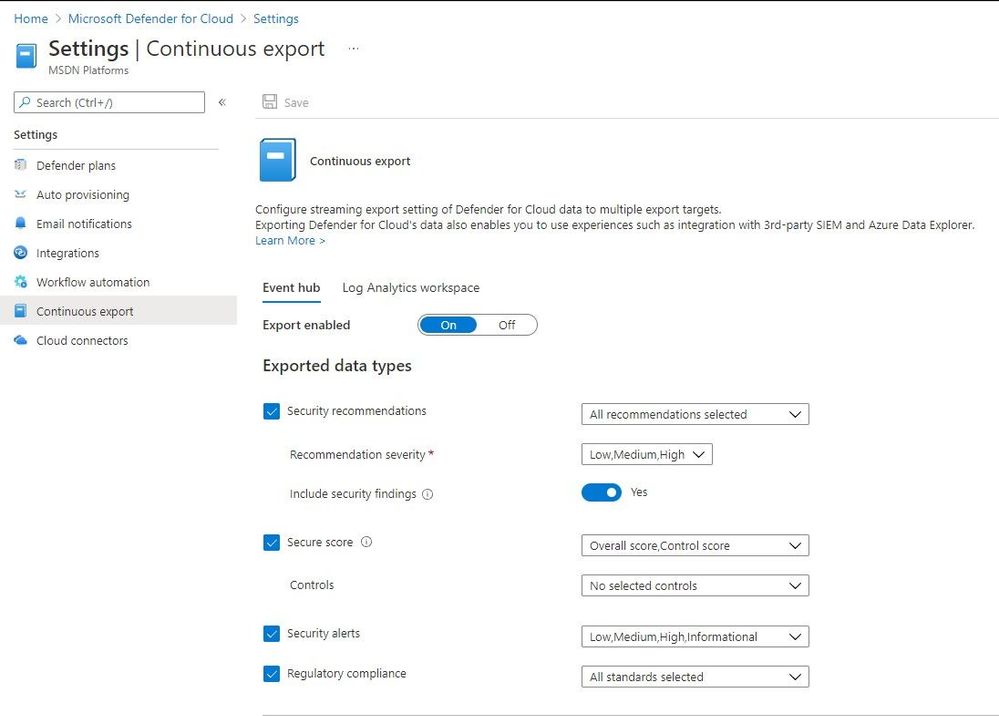This screenshot has height=716, width=999.
Task: Click the Settings | Continuous export page title
Action: pos(187,48)
